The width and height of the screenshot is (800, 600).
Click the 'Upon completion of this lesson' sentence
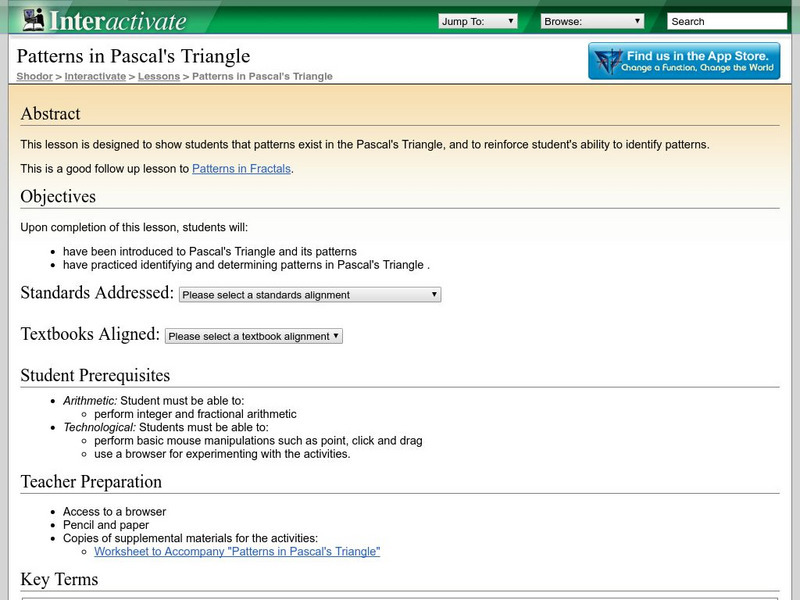[134, 228]
